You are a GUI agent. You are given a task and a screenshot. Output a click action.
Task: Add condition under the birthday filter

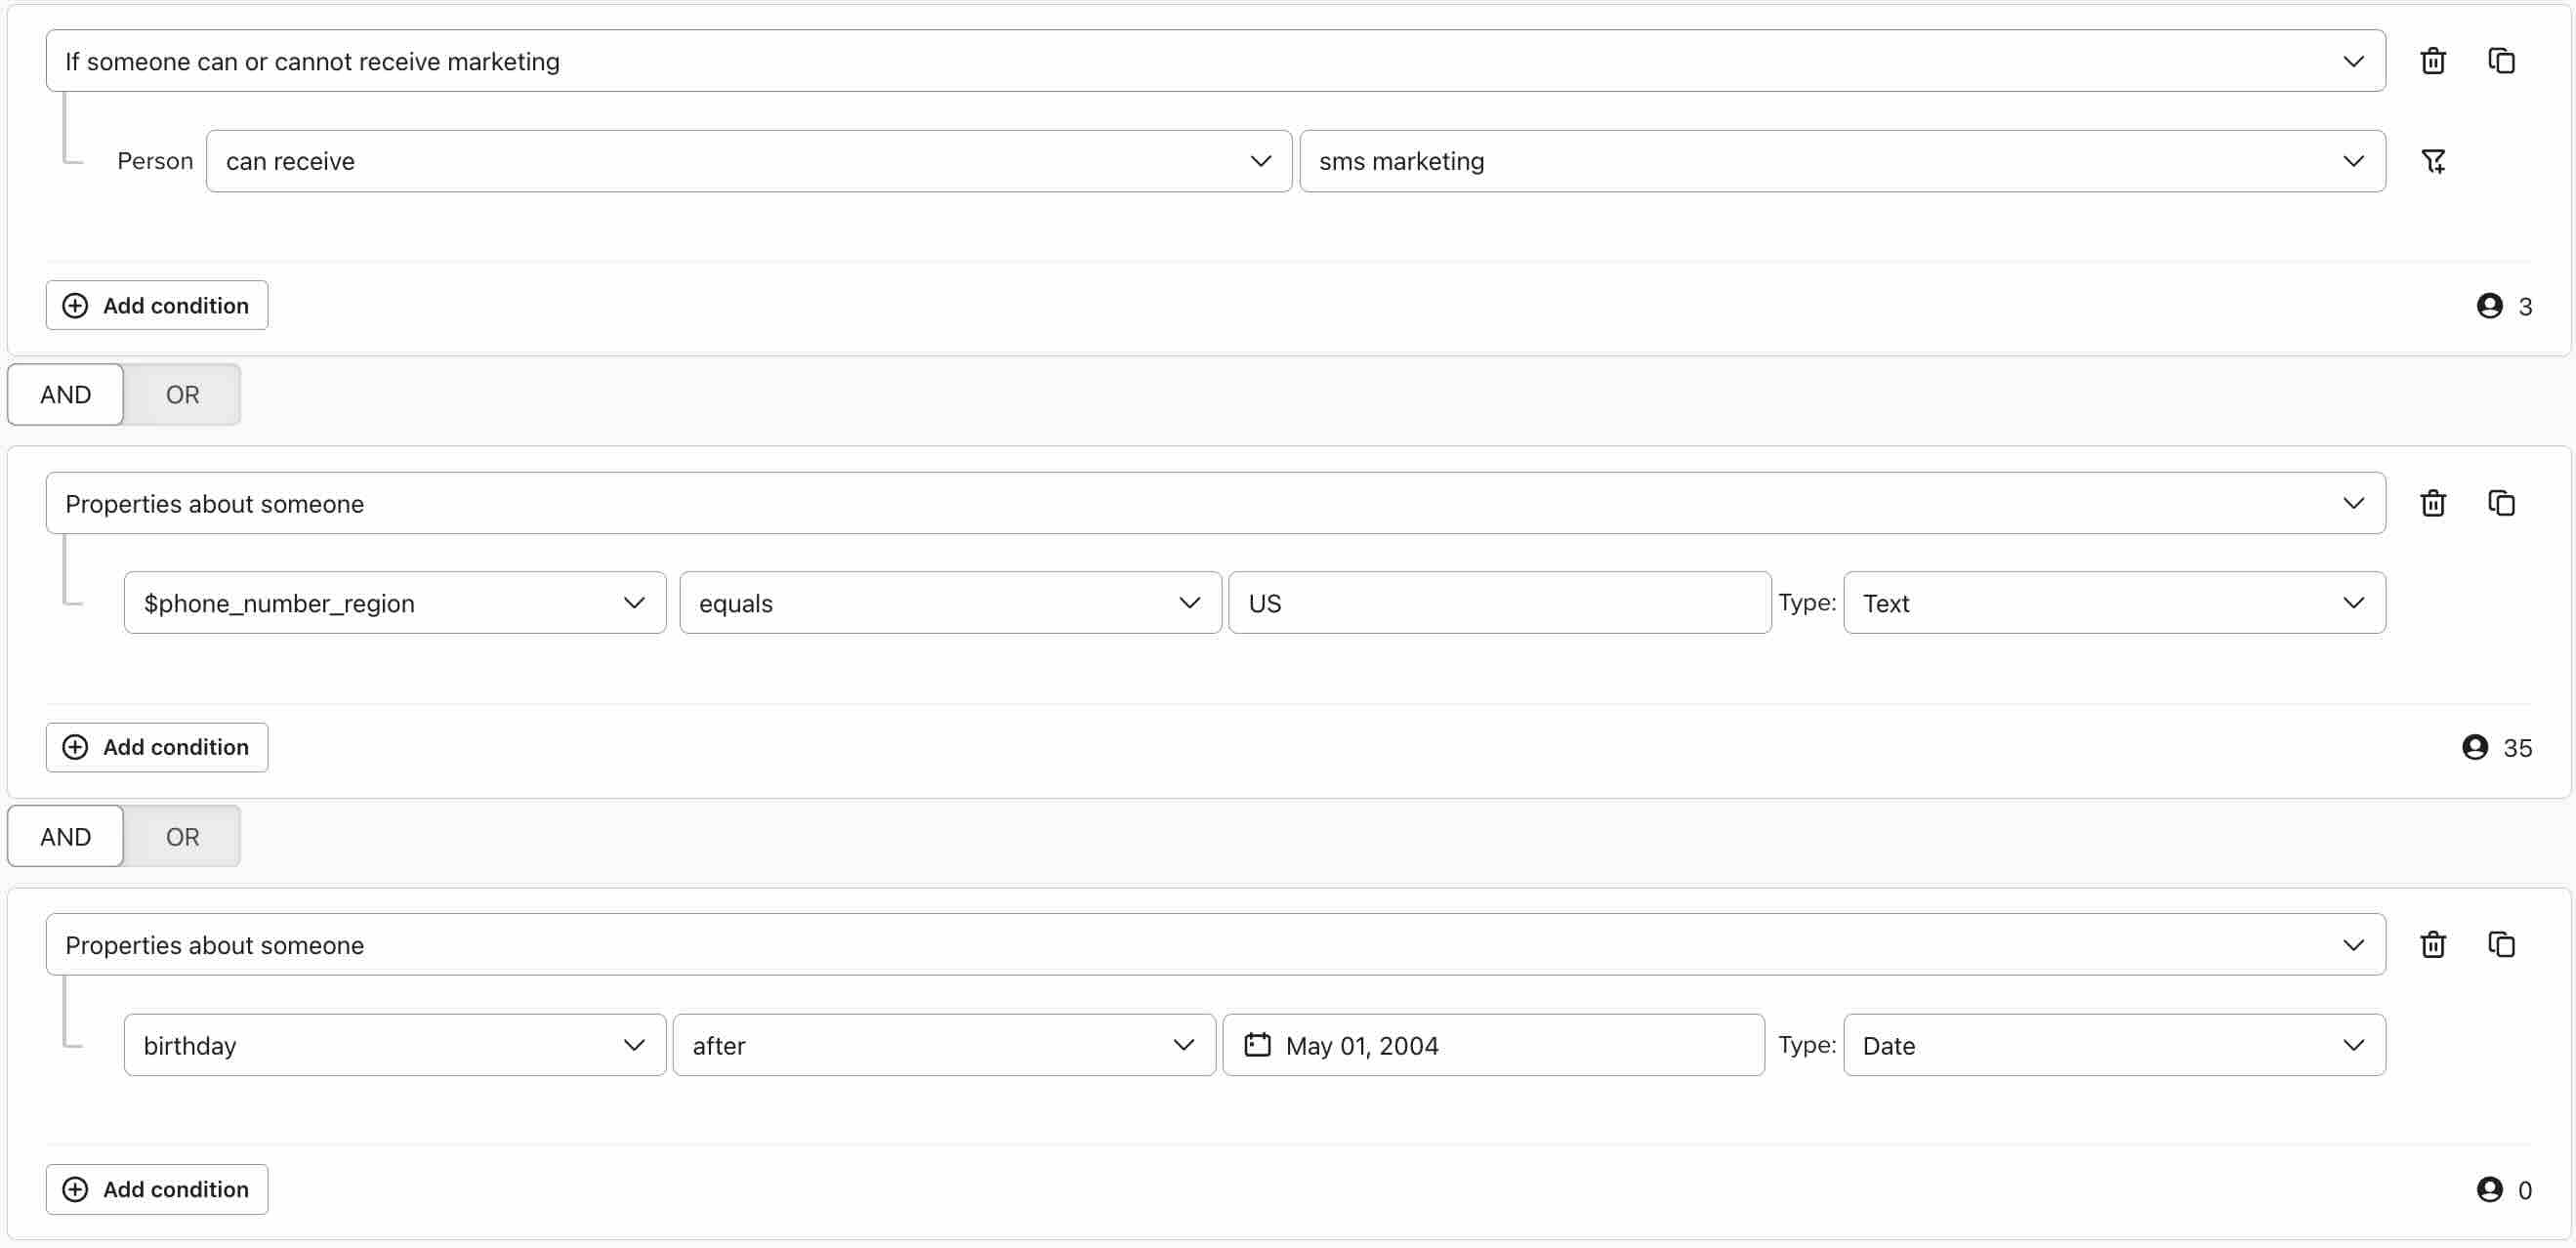(156, 1189)
